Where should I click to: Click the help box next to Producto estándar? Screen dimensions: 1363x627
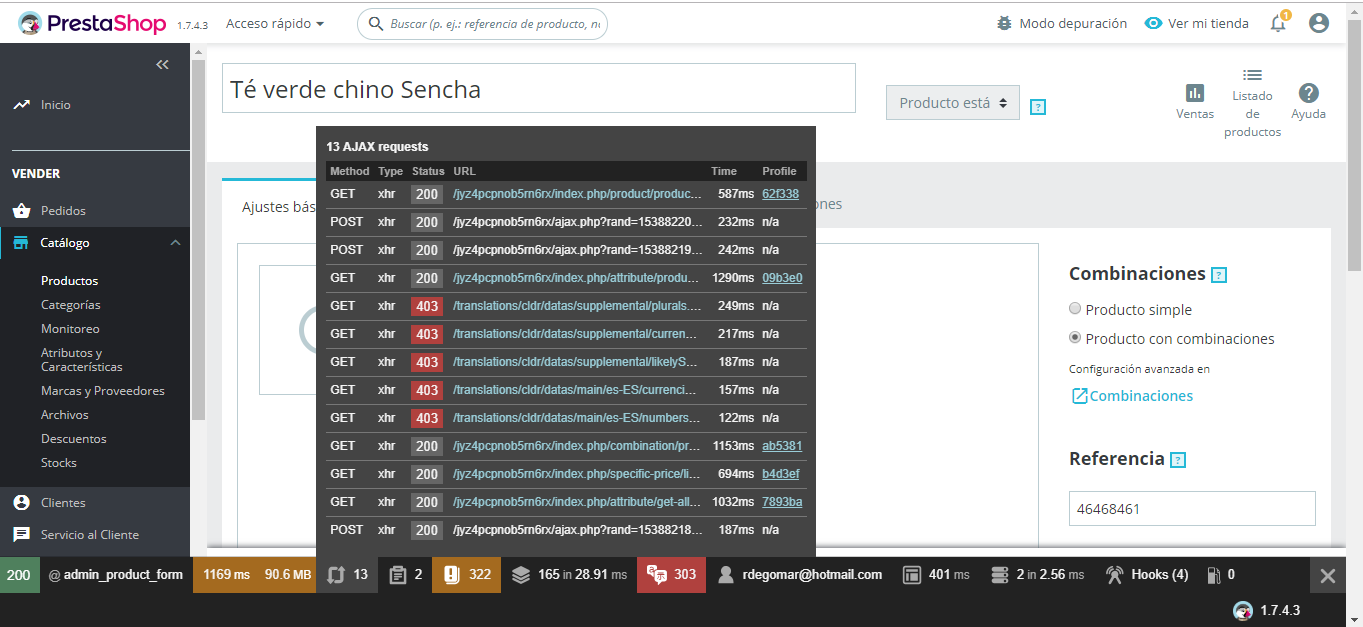tap(1038, 106)
